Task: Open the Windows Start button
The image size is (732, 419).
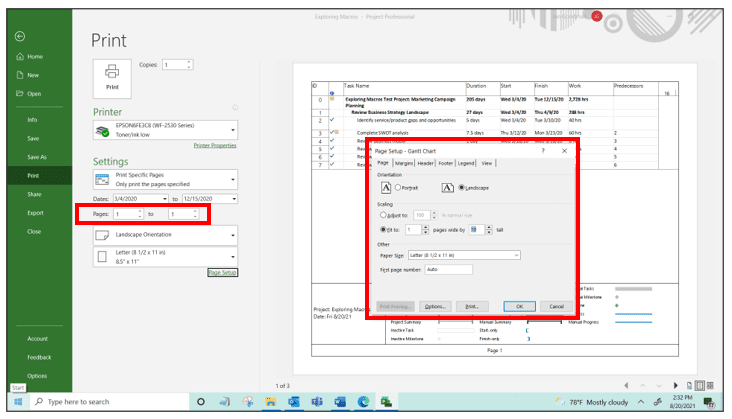Action: tap(18, 402)
